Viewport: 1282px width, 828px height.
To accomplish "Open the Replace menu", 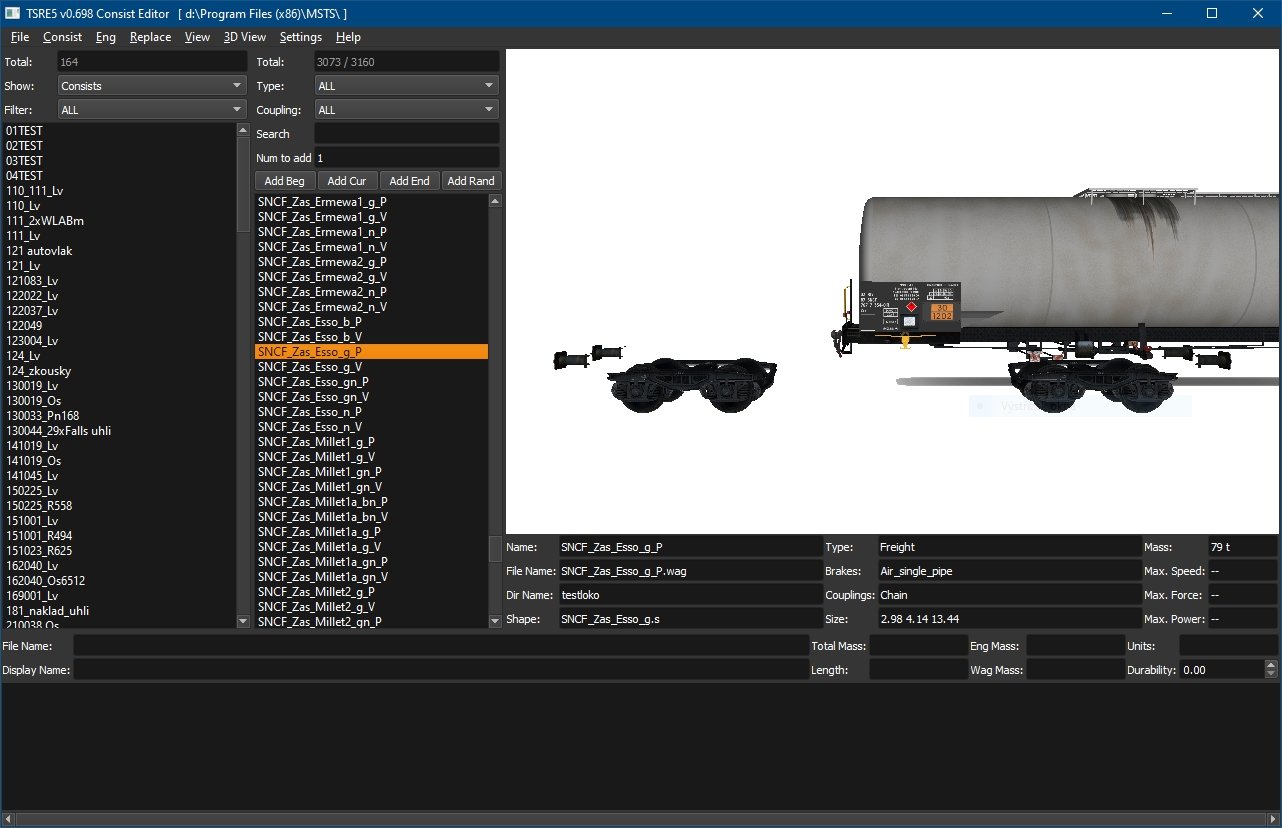I will coord(150,37).
